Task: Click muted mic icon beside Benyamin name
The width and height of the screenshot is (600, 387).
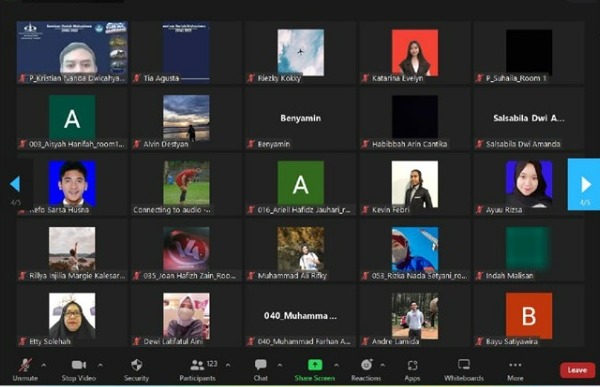Action: pos(251,144)
